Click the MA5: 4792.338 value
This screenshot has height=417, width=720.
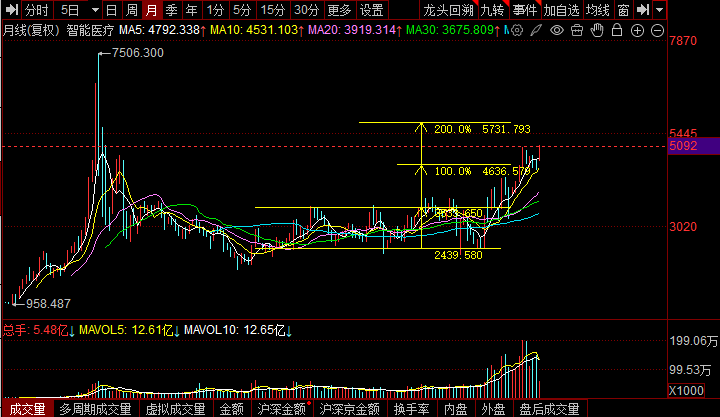(163, 31)
